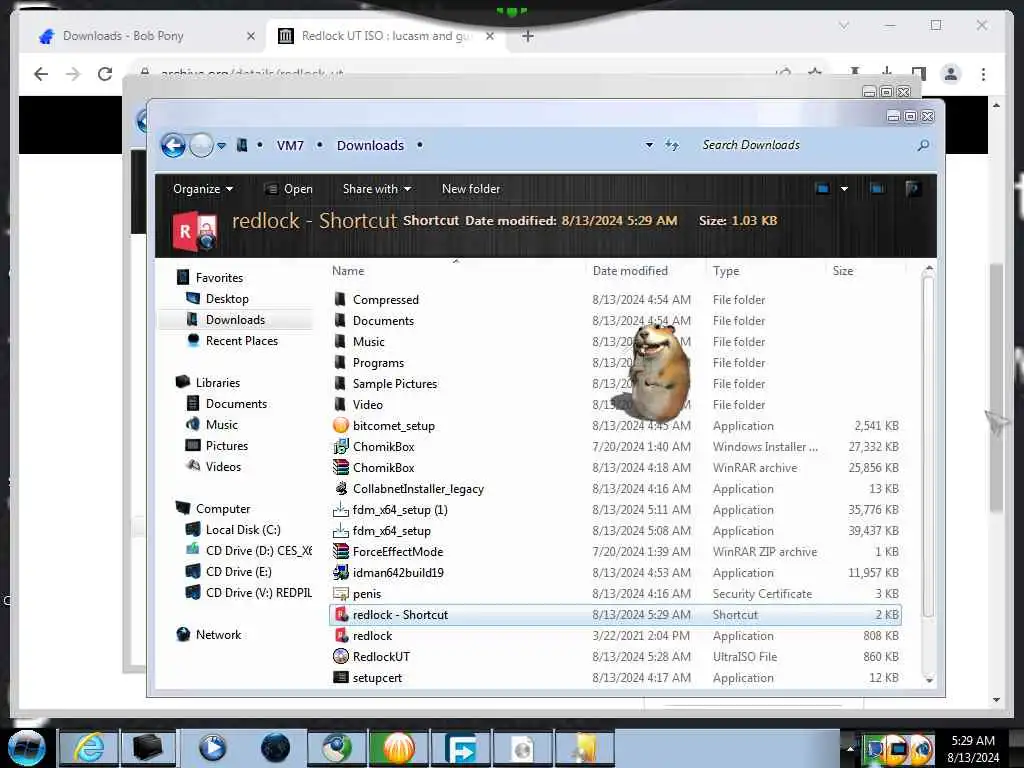Select the ChomikBox Windows Installer icon

click(x=340, y=446)
